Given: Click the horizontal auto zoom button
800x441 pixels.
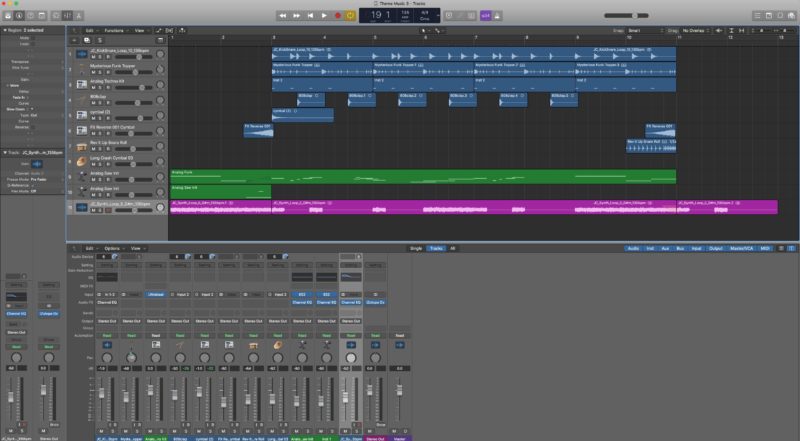Looking at the screenshot, I should coord(741,31).
